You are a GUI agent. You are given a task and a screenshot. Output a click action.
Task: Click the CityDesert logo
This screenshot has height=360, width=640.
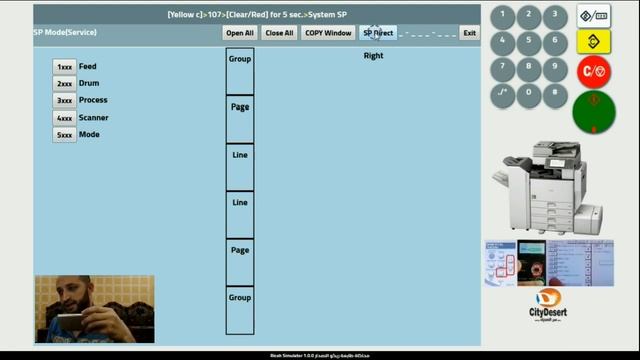548,306
